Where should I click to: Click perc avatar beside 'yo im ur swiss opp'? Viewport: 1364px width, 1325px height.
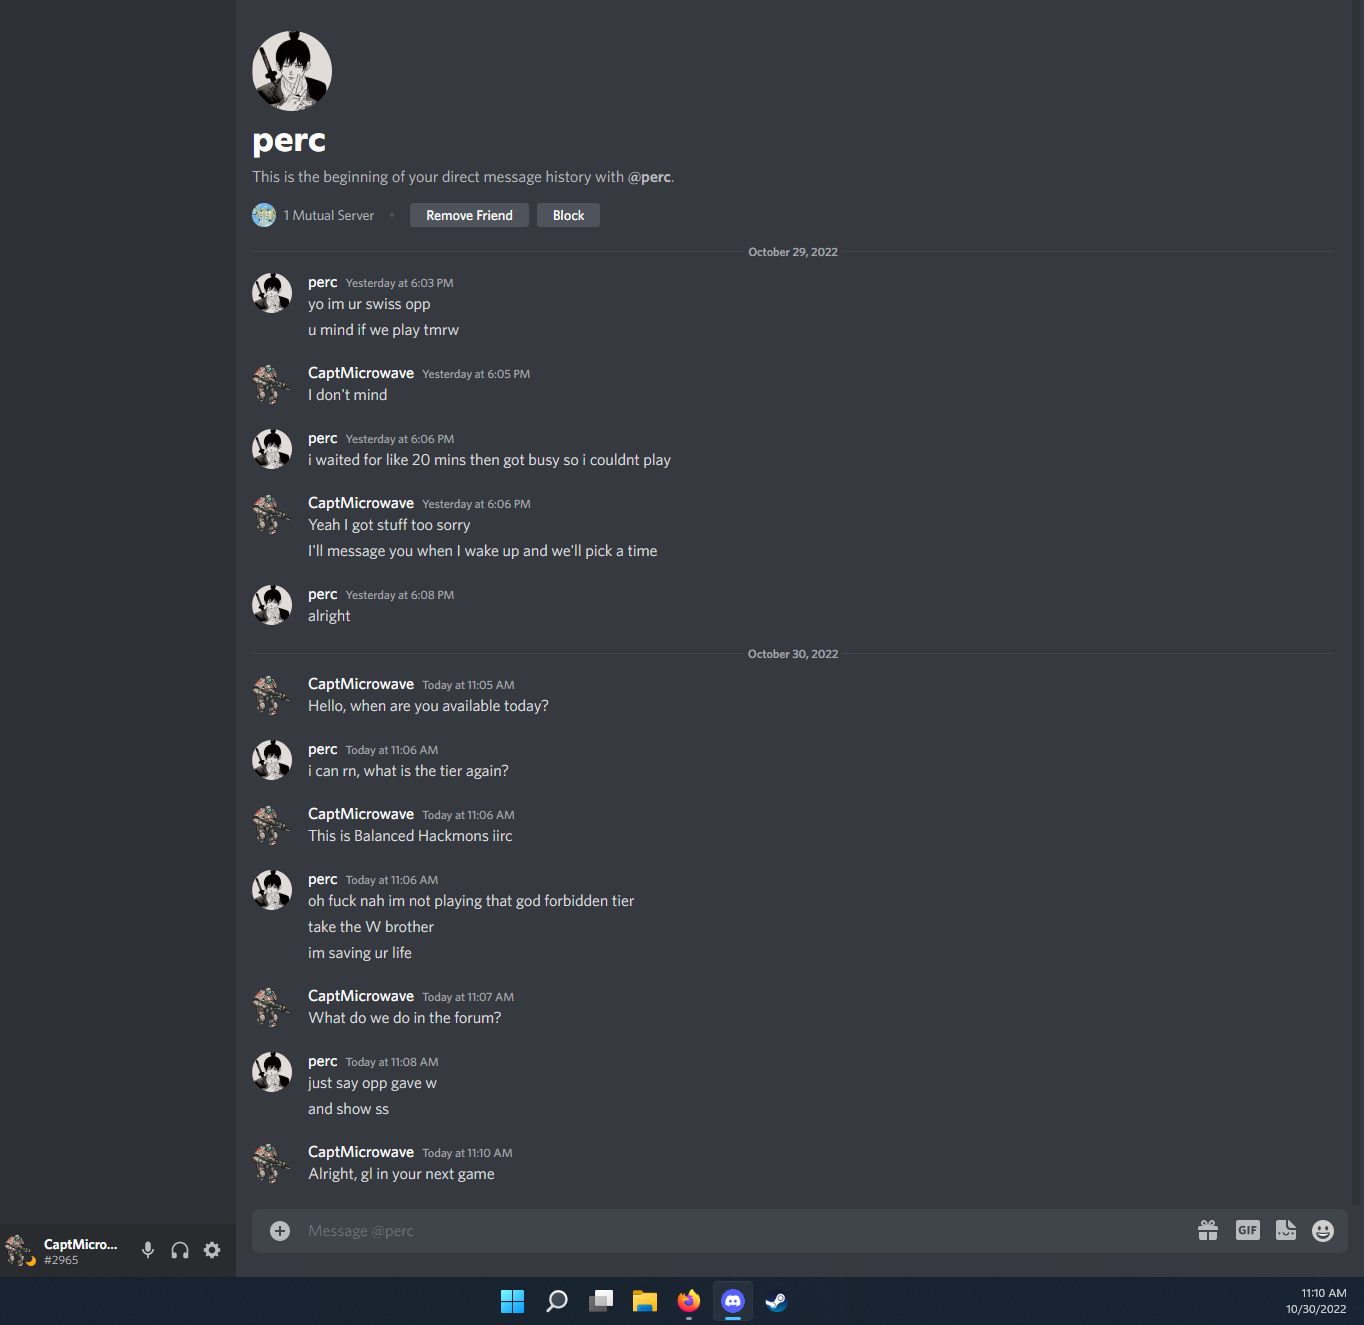tap(272, 293)
